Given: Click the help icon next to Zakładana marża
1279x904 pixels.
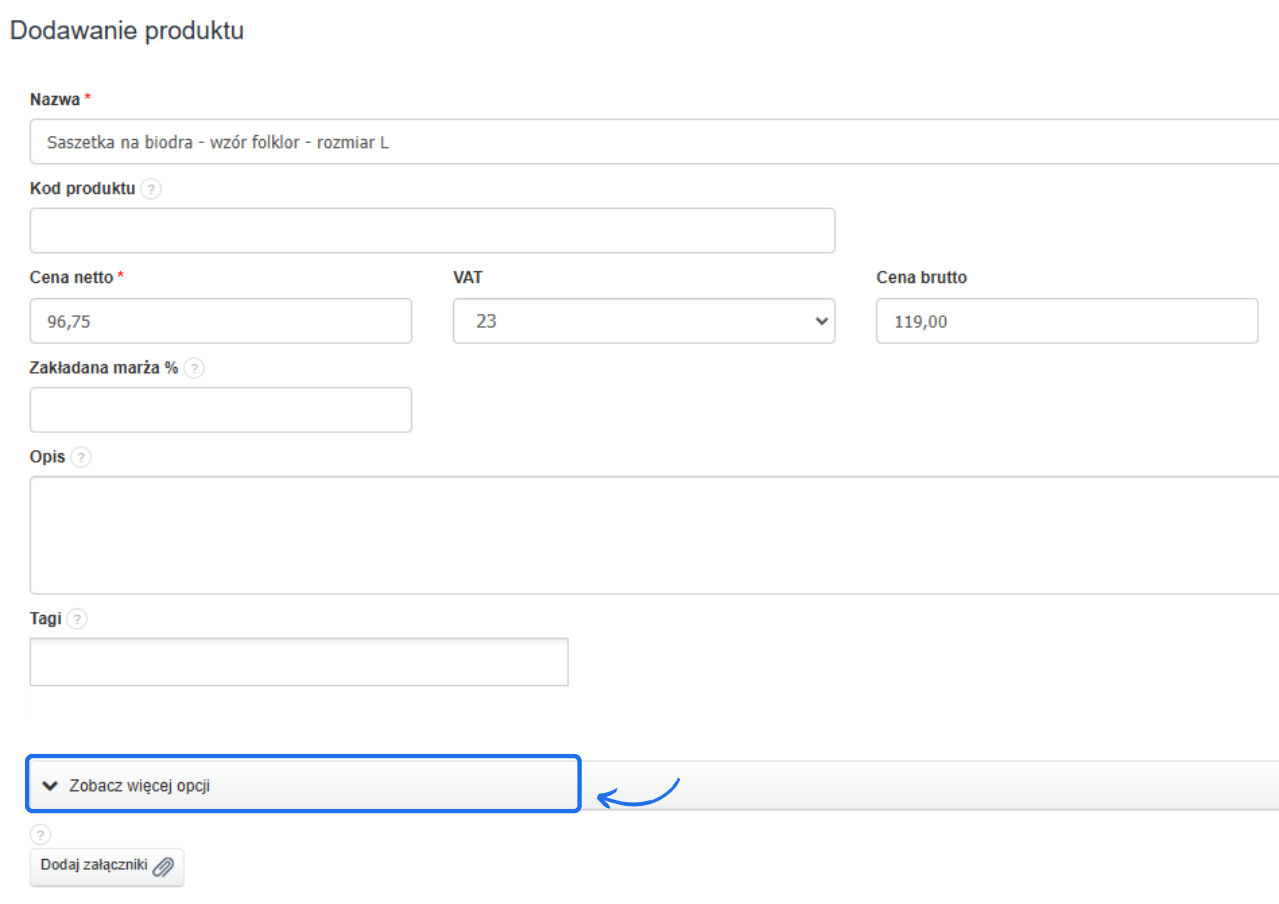Looking at the screenshot, I should point(194,368).
